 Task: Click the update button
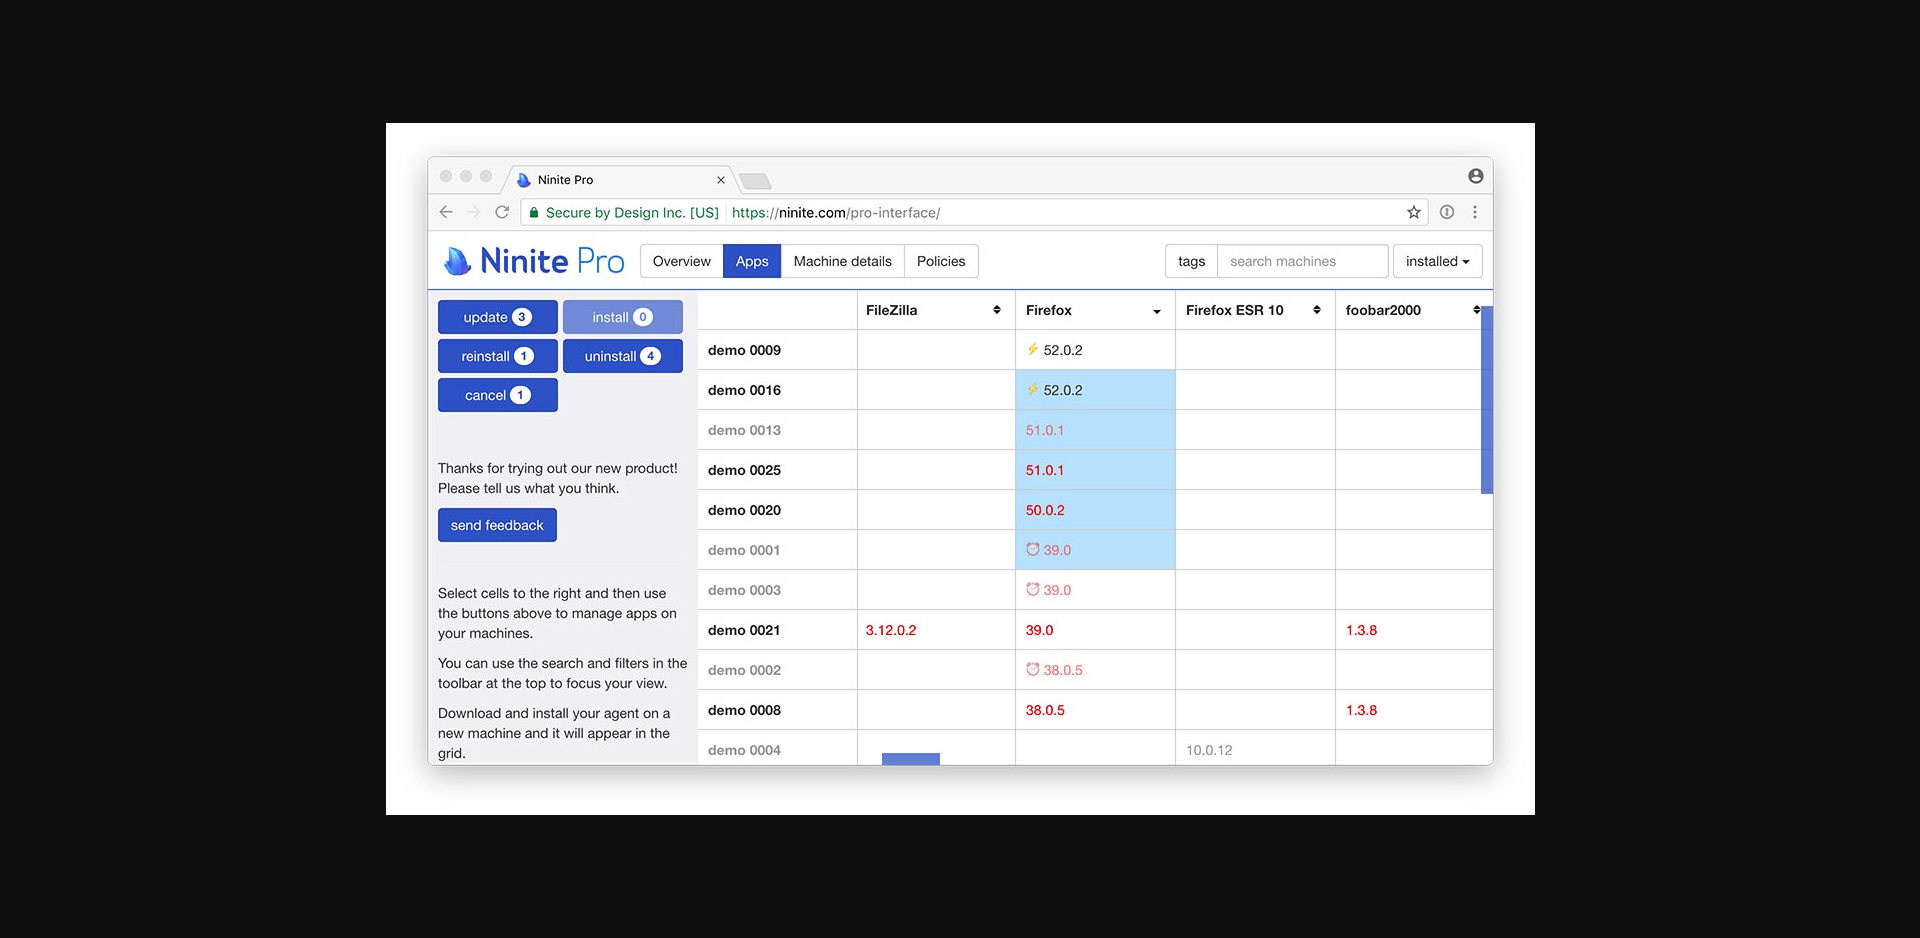pyautogui.click(x=498, y=317)
